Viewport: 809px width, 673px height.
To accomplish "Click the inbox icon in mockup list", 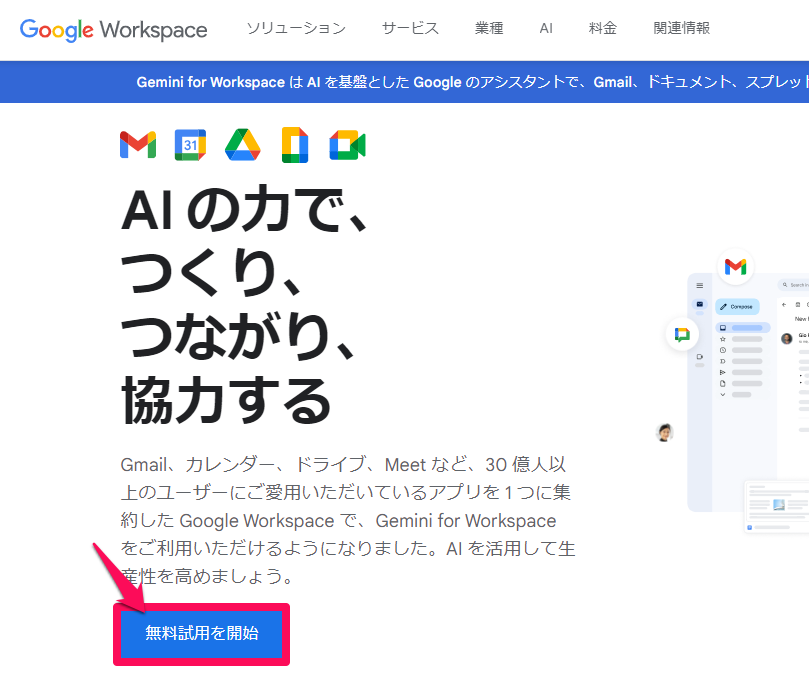I will click(723, 328).
